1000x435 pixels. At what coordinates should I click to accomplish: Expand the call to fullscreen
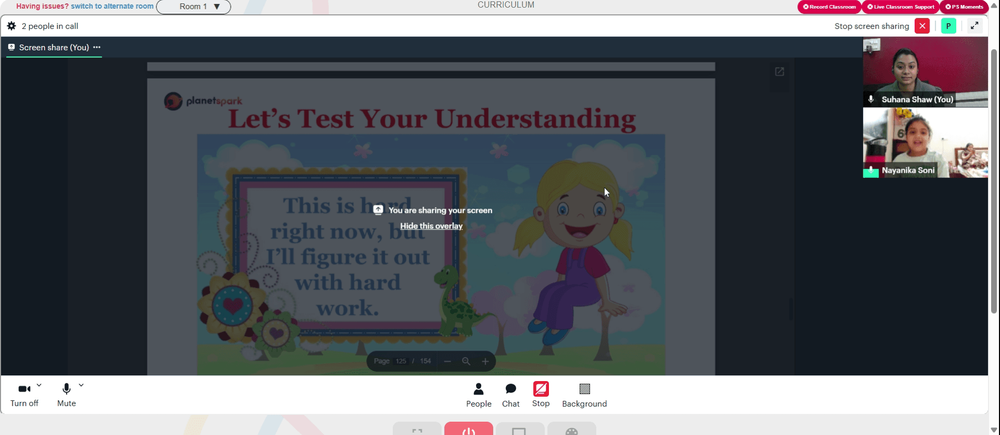pos(974,26)
